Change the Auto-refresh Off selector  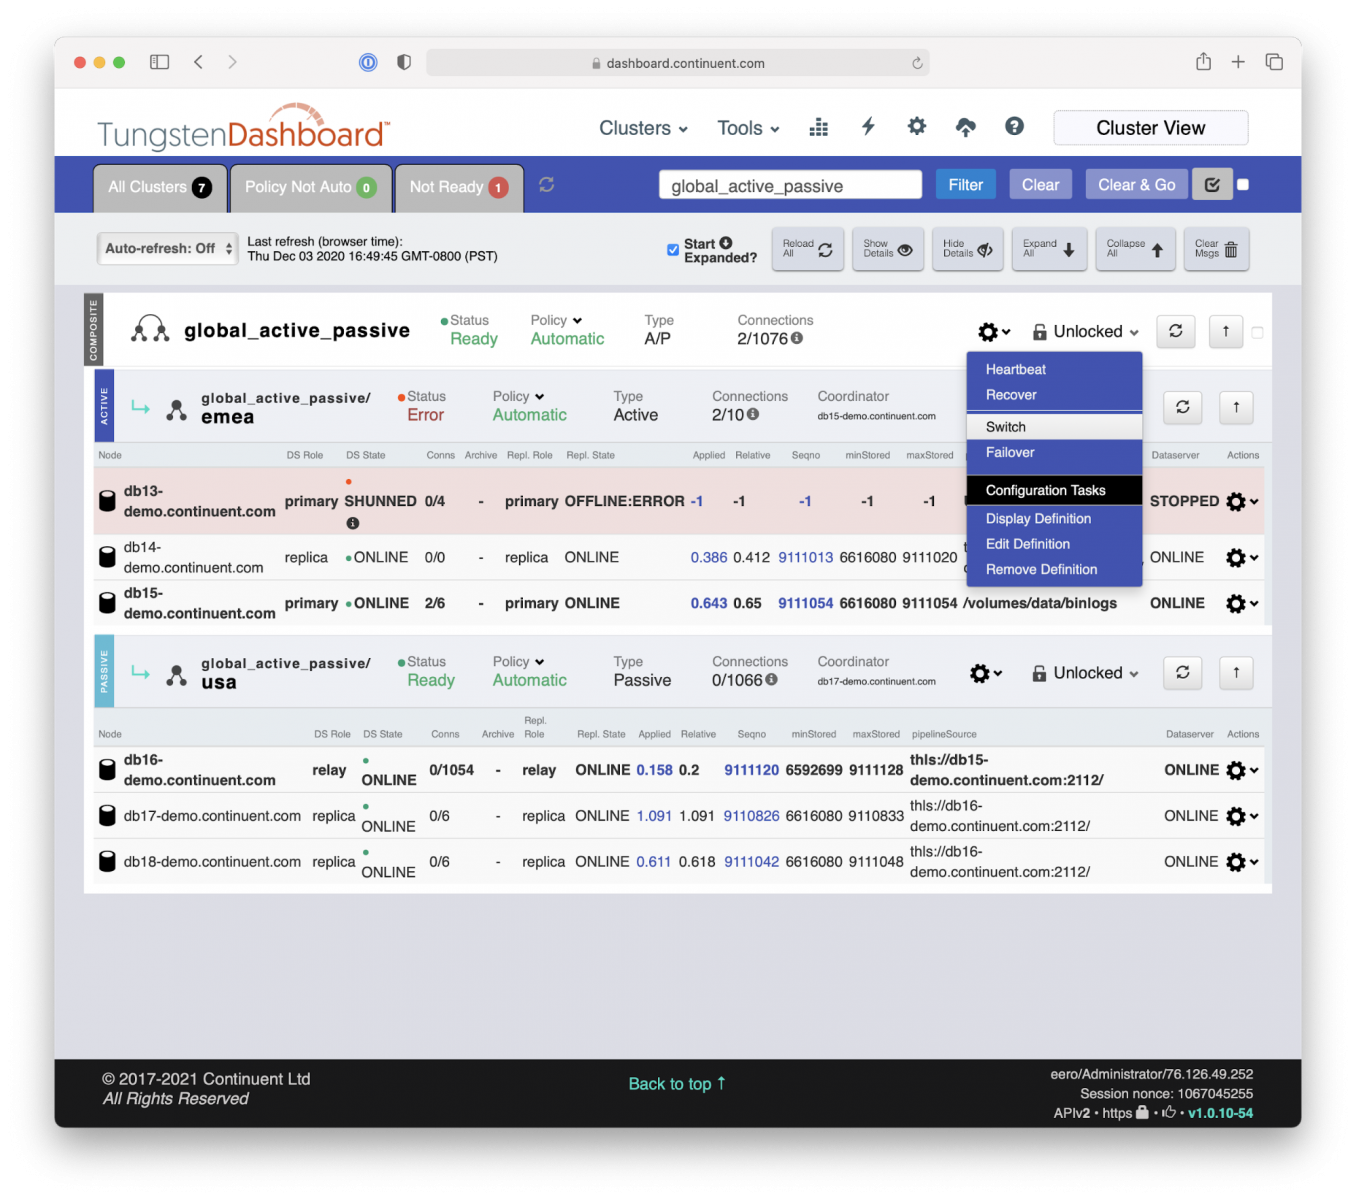(169, 249)
